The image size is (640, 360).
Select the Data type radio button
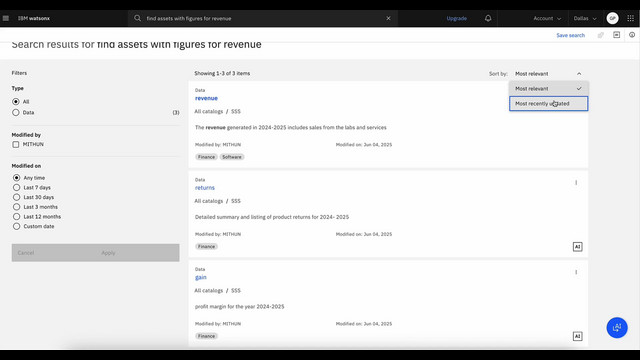coord(16,112)
